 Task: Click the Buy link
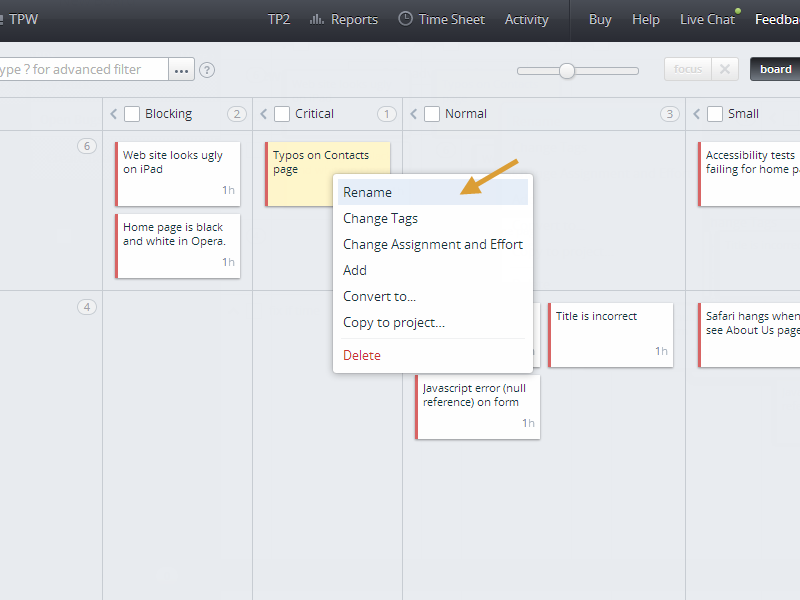(x=600, y=19)
